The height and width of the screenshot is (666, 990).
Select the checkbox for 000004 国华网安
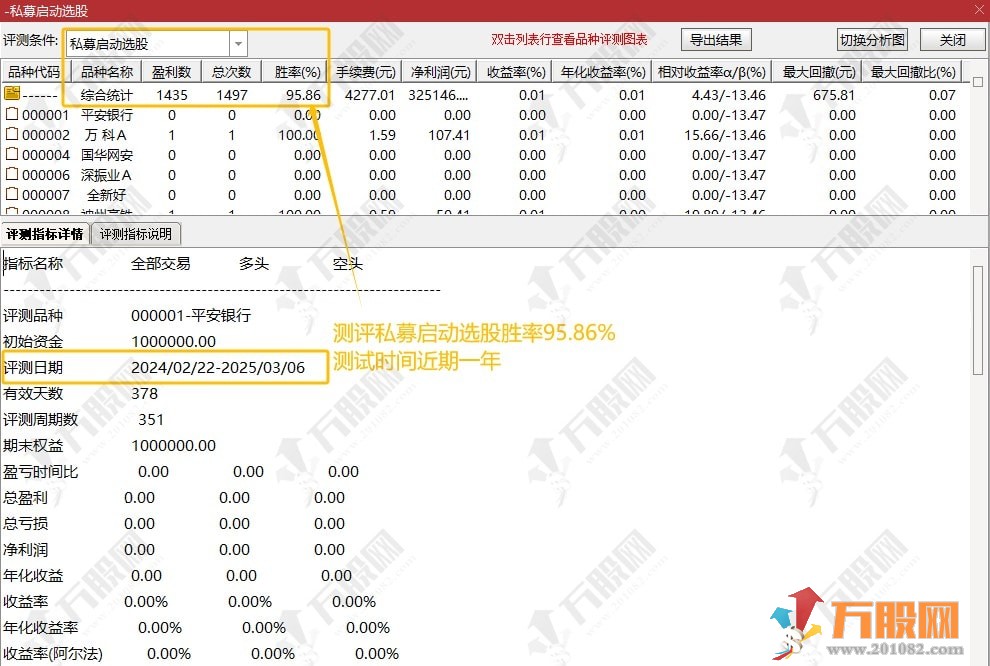click(10, 154)
